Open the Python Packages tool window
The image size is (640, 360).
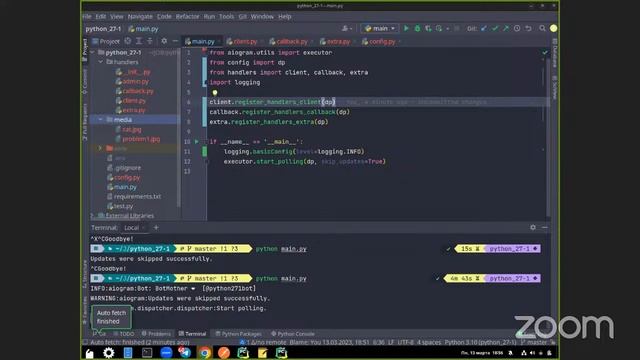[238, 333]
